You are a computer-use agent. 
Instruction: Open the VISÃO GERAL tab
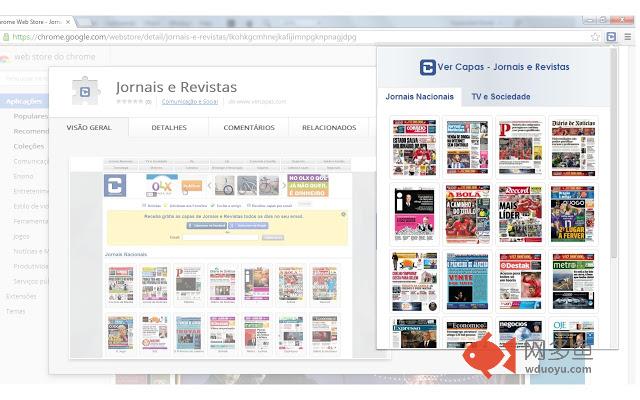[89, 128]
